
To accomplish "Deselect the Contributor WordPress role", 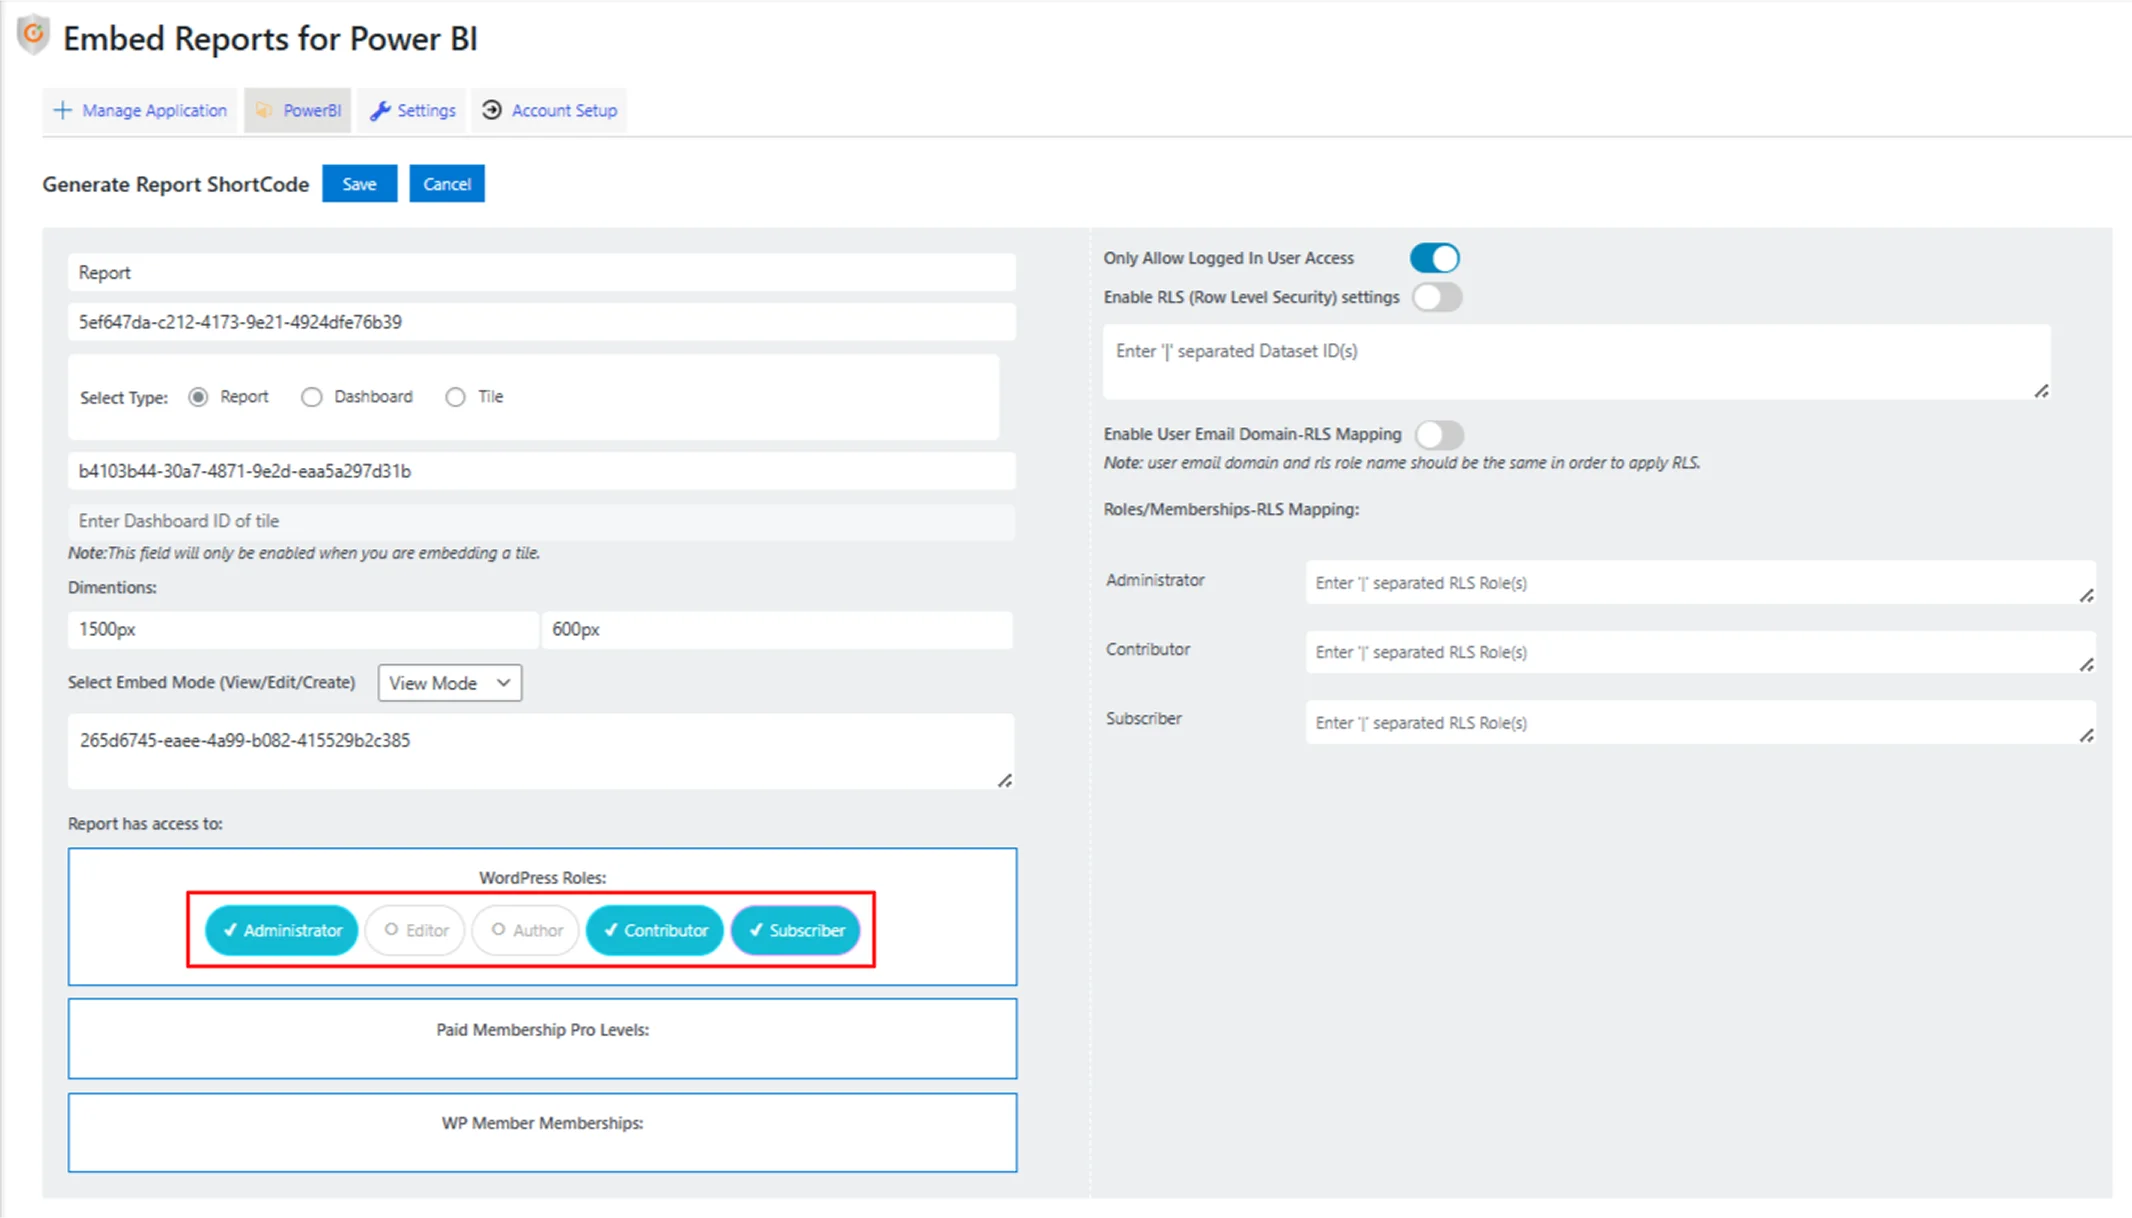I will [x=655, y=930].
